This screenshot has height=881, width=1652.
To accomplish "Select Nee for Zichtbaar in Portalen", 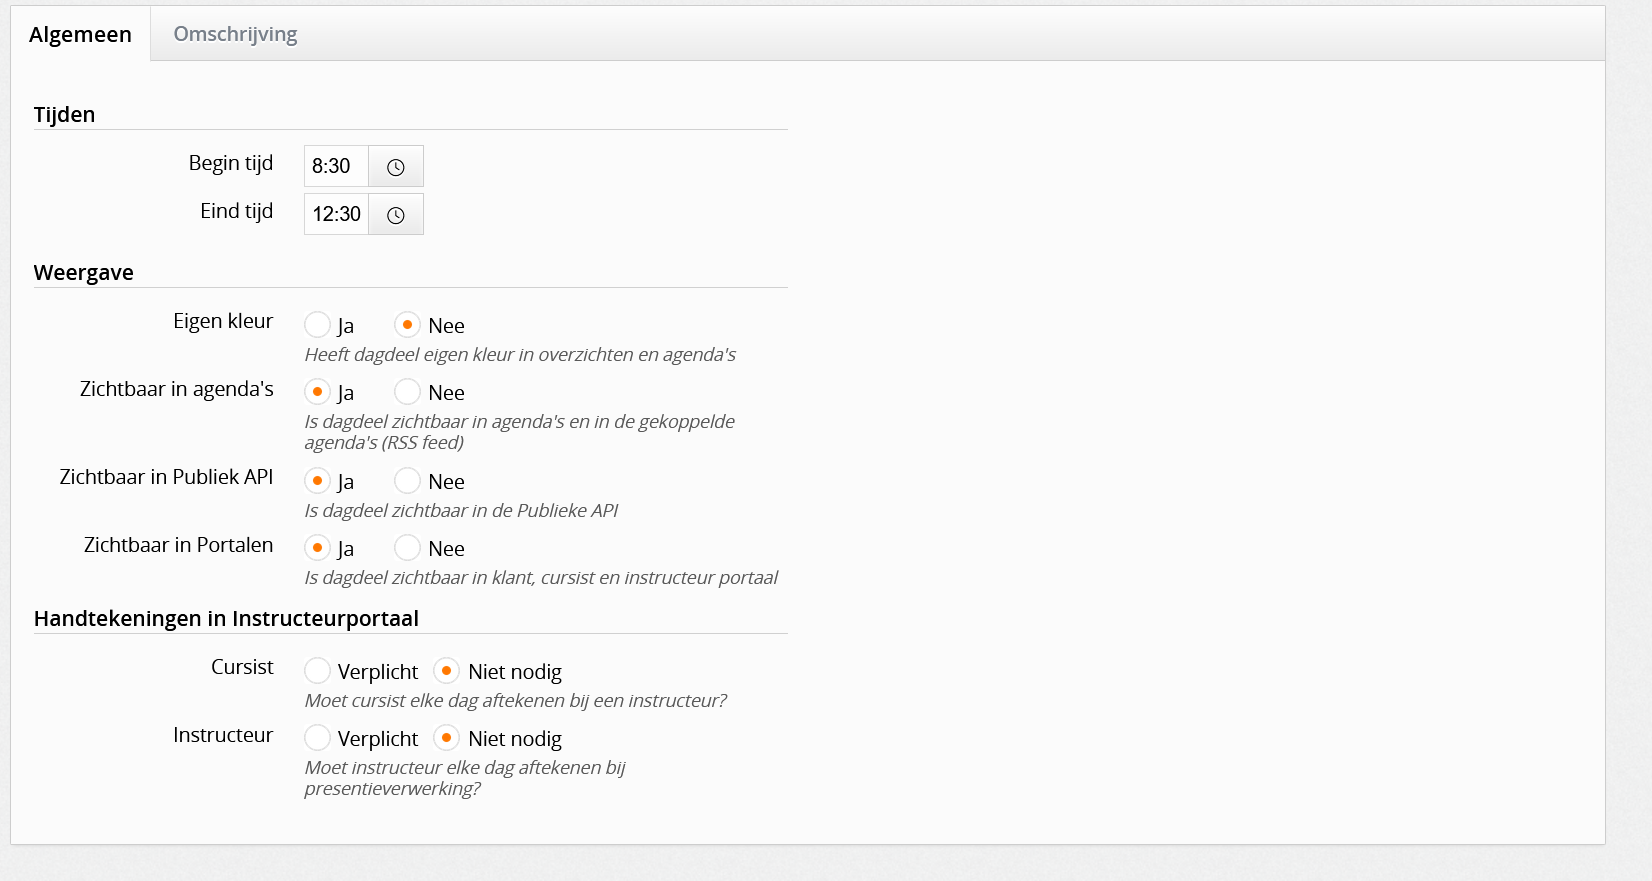I will [x=407, y=548].
